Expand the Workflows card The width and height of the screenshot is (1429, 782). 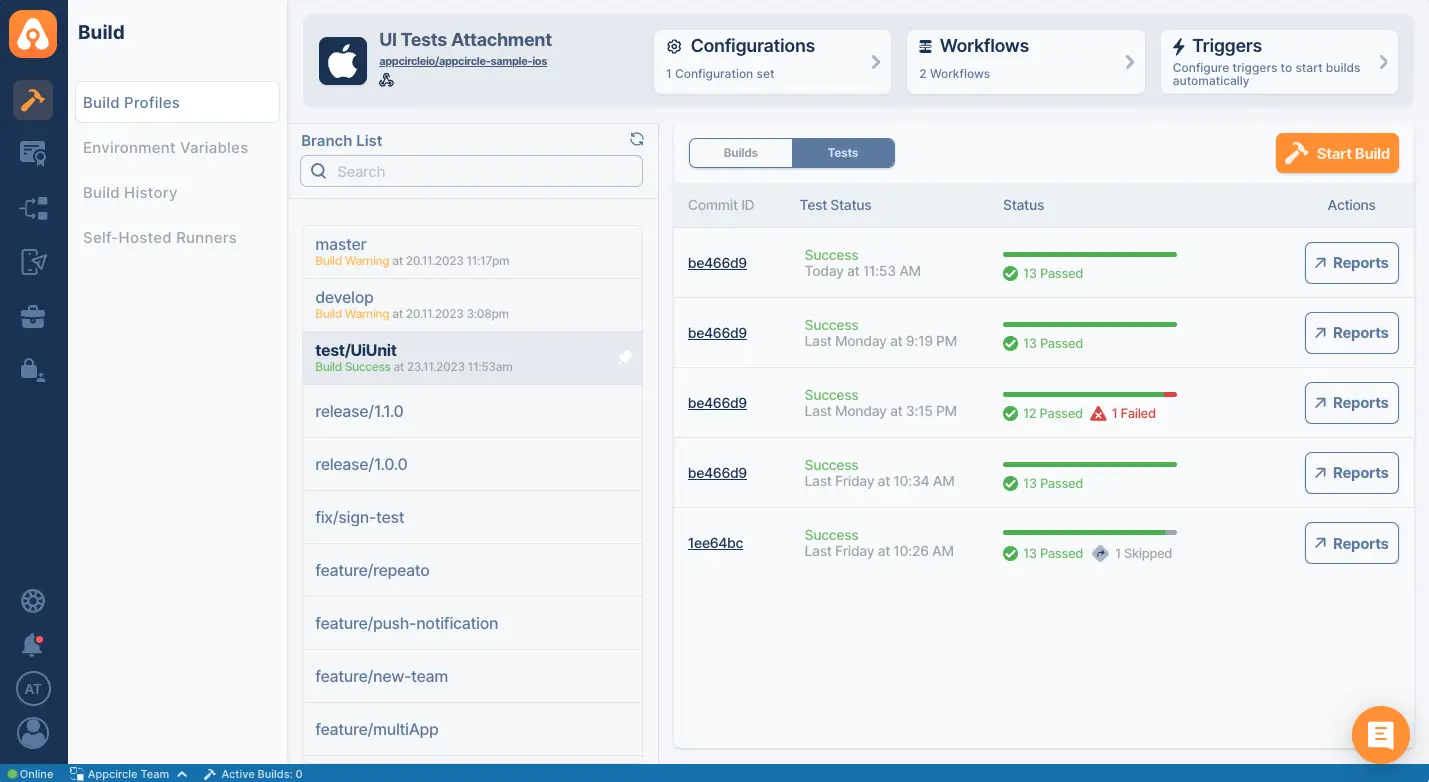coord(1026,62)
